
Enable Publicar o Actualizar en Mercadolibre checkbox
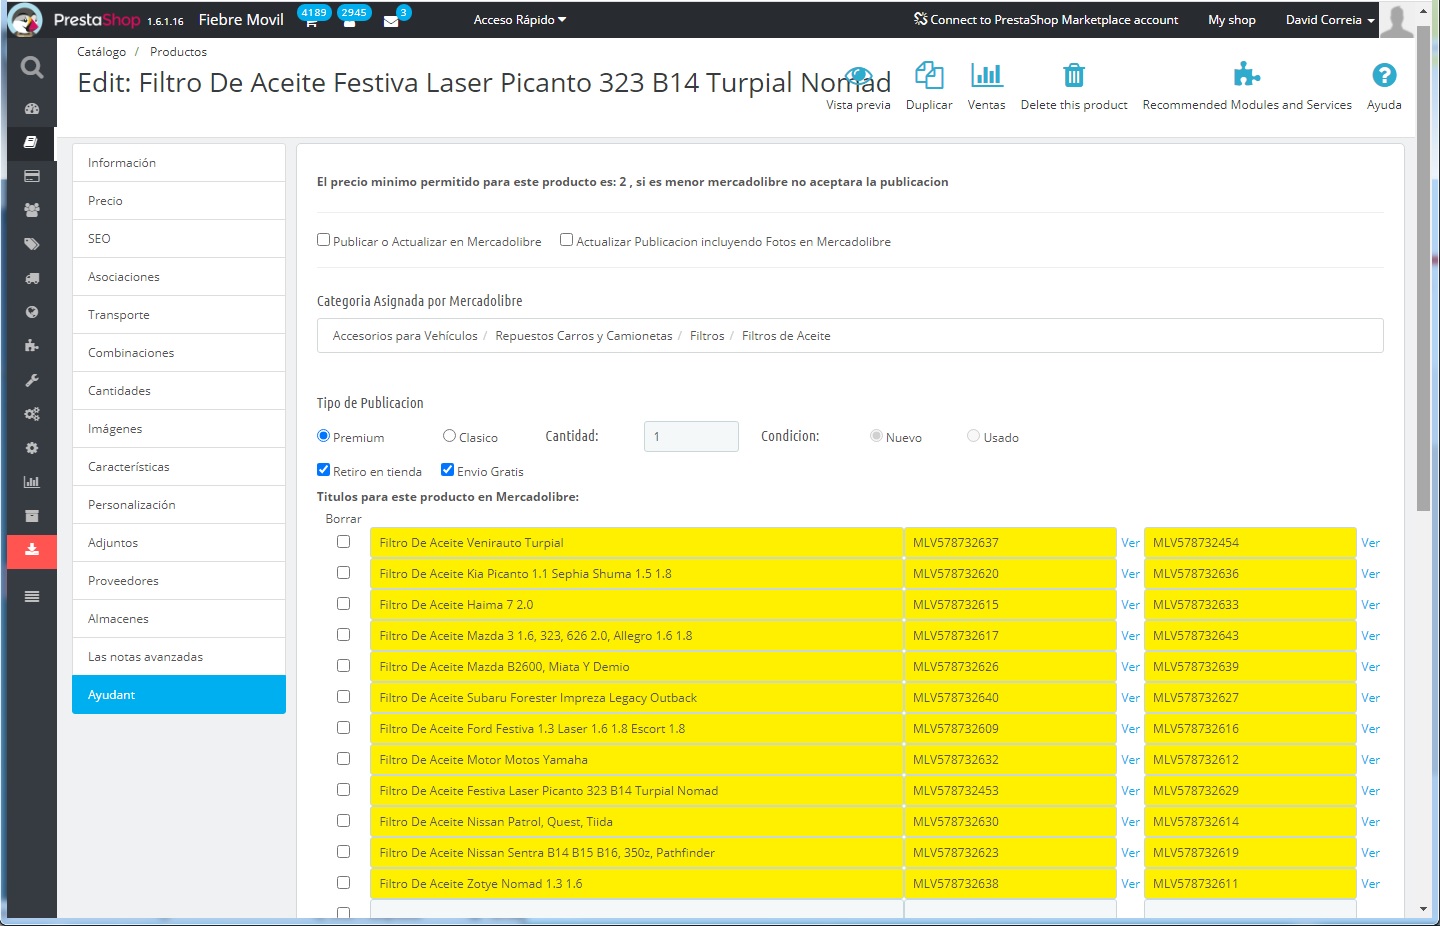click(324, 240)
